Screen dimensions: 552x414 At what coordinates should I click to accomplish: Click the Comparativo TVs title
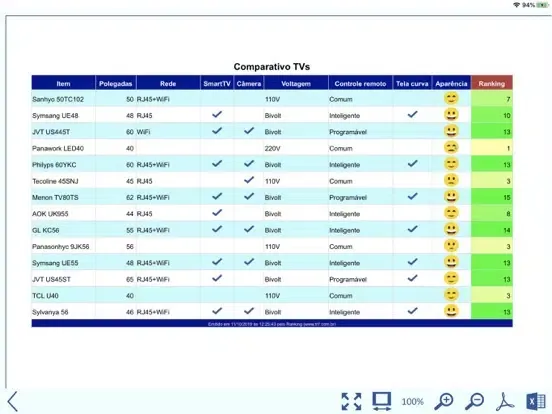click(x=271, y=67)
